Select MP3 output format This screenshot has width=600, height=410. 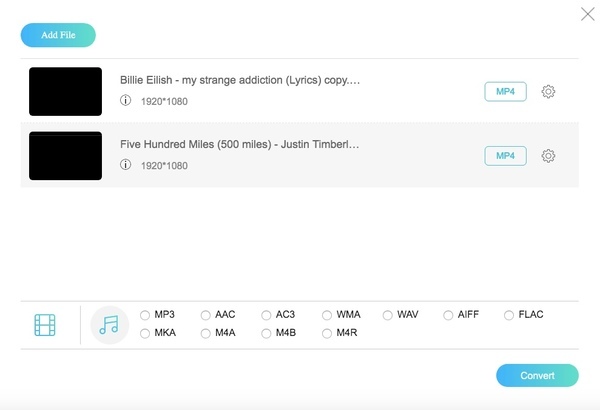coord(146,315)
